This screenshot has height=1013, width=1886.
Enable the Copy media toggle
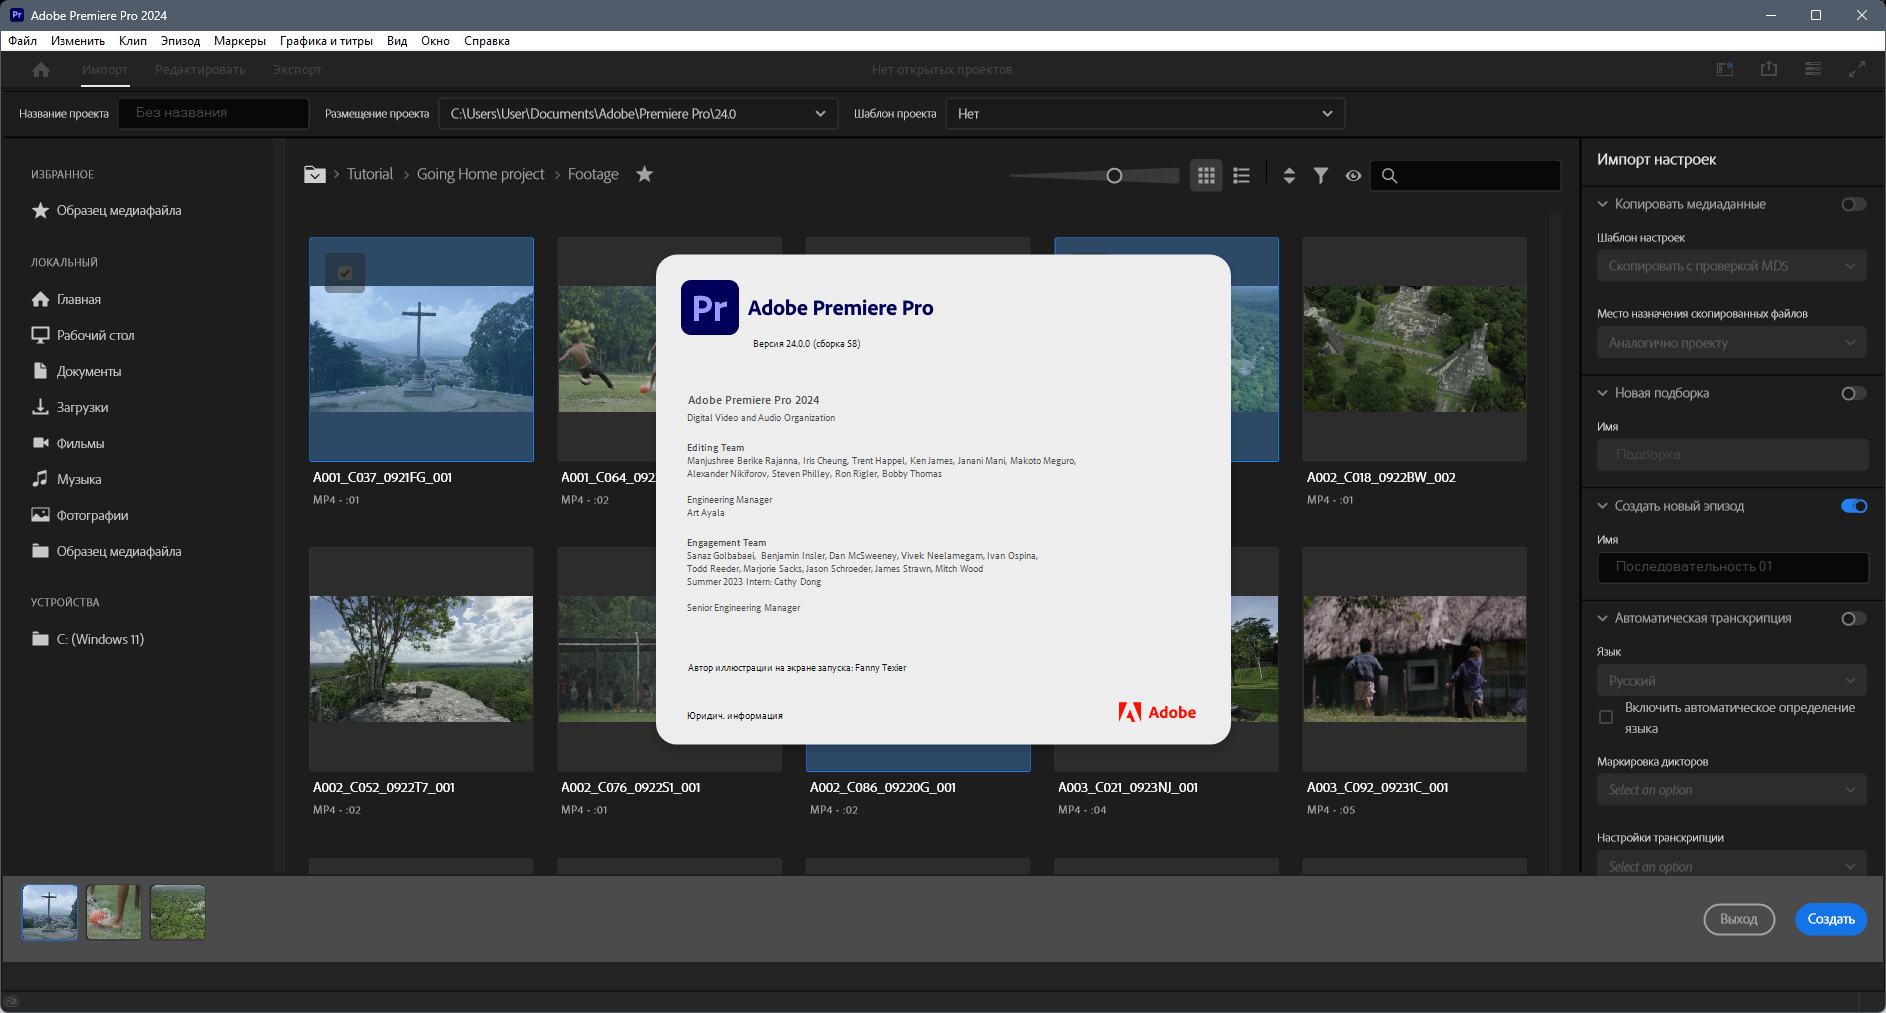click(x=1854, y=204)
